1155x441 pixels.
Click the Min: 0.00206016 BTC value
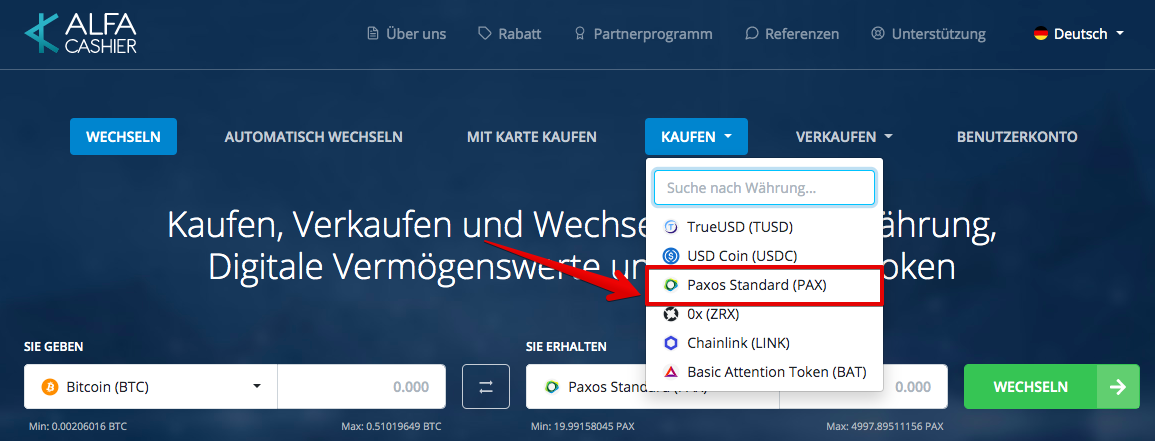pyautogui.click(x=78, y=426)
